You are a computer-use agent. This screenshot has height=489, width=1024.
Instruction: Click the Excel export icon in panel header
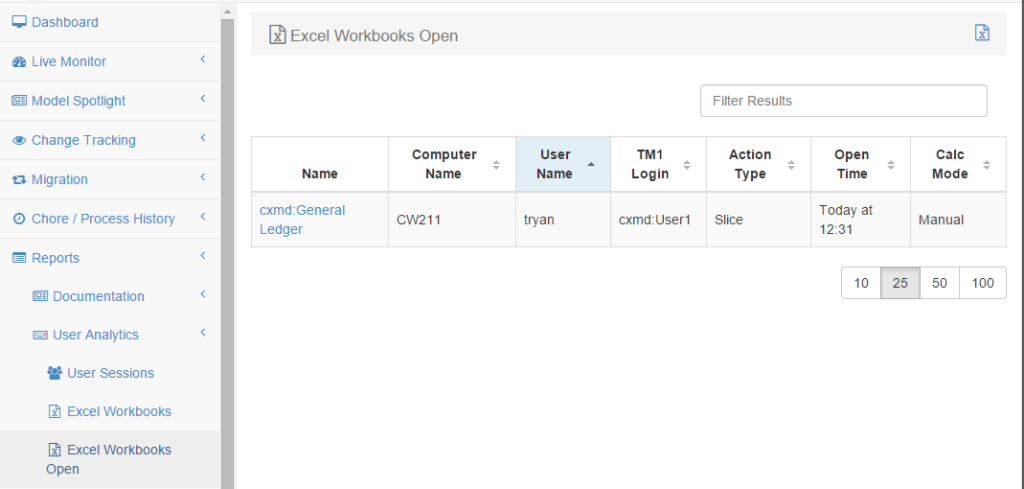click(x=982, y=33)
